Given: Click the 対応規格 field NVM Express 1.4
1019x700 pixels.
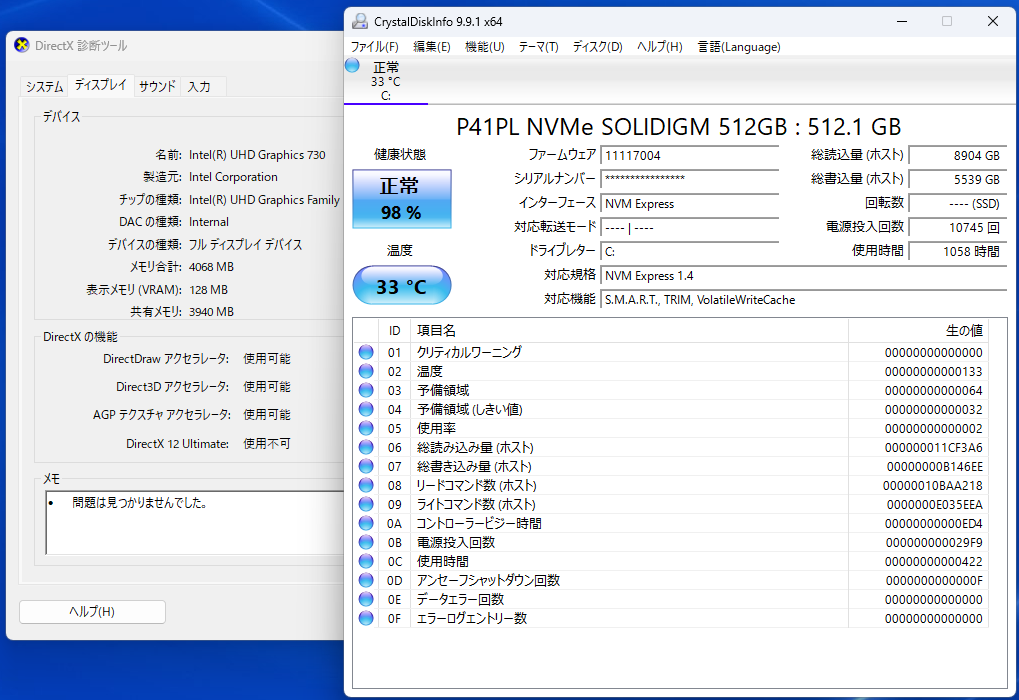Looking at the screenshot, I should pos(803,276).
